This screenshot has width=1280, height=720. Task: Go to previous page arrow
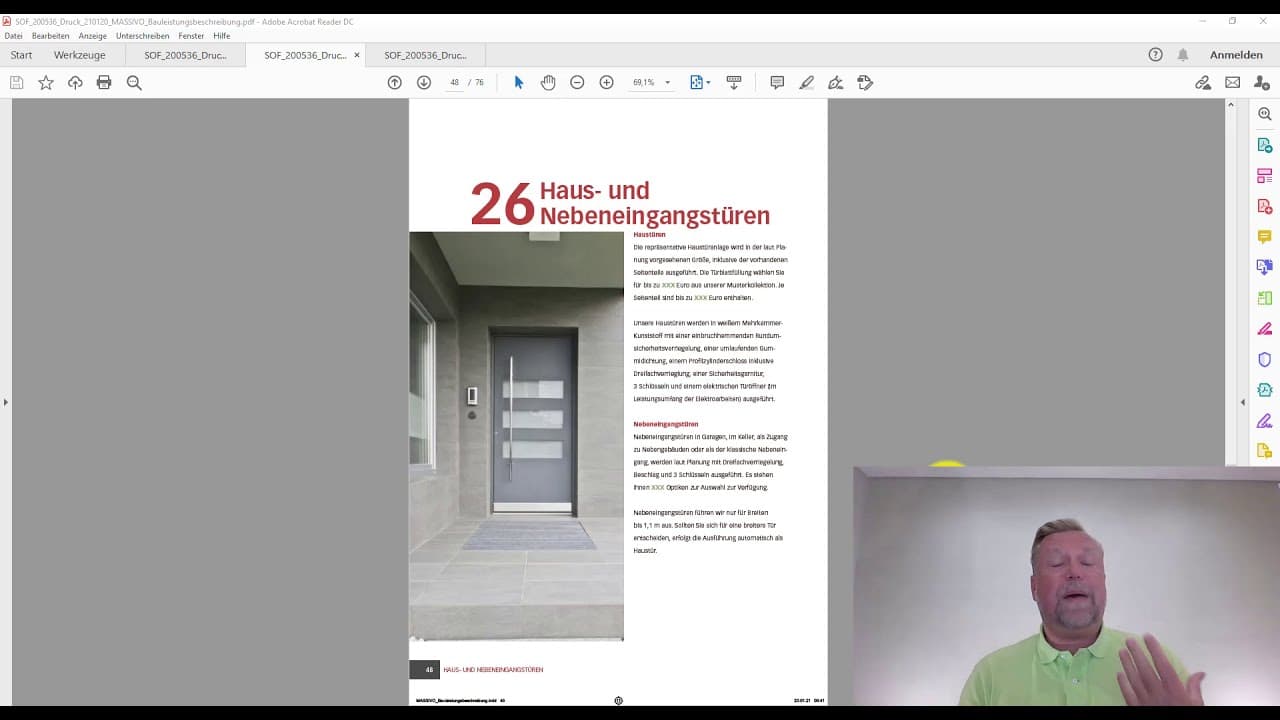pos(395,83)
